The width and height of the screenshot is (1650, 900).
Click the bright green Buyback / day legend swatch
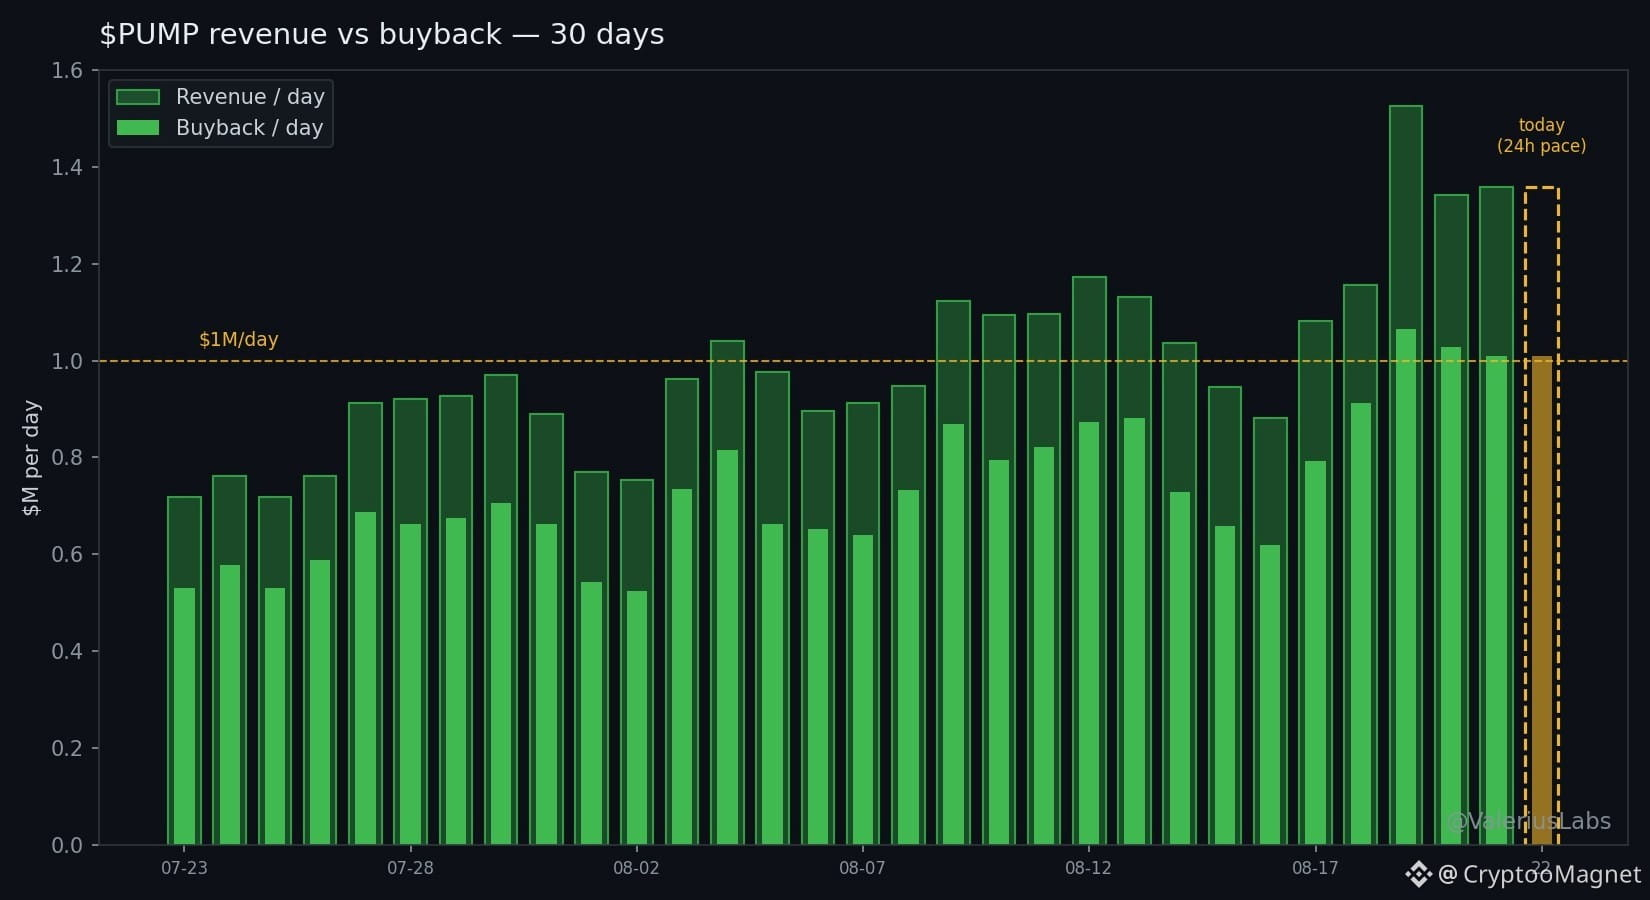pos(138,128)
